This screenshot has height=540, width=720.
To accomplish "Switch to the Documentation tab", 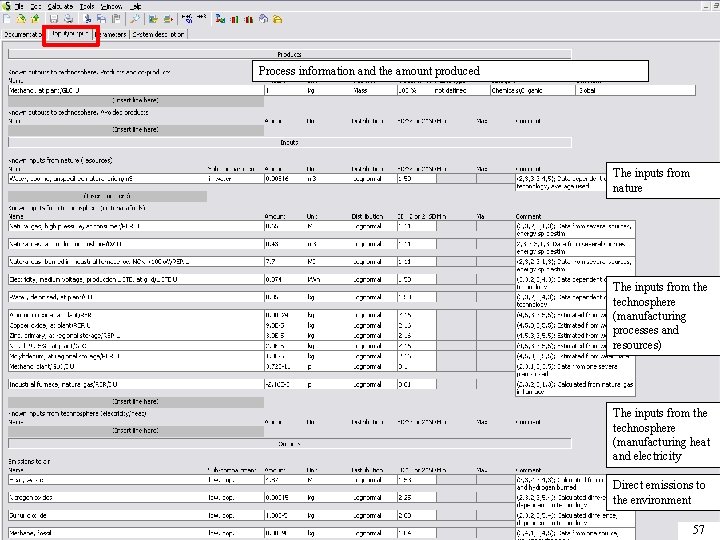I will [23, 34].
